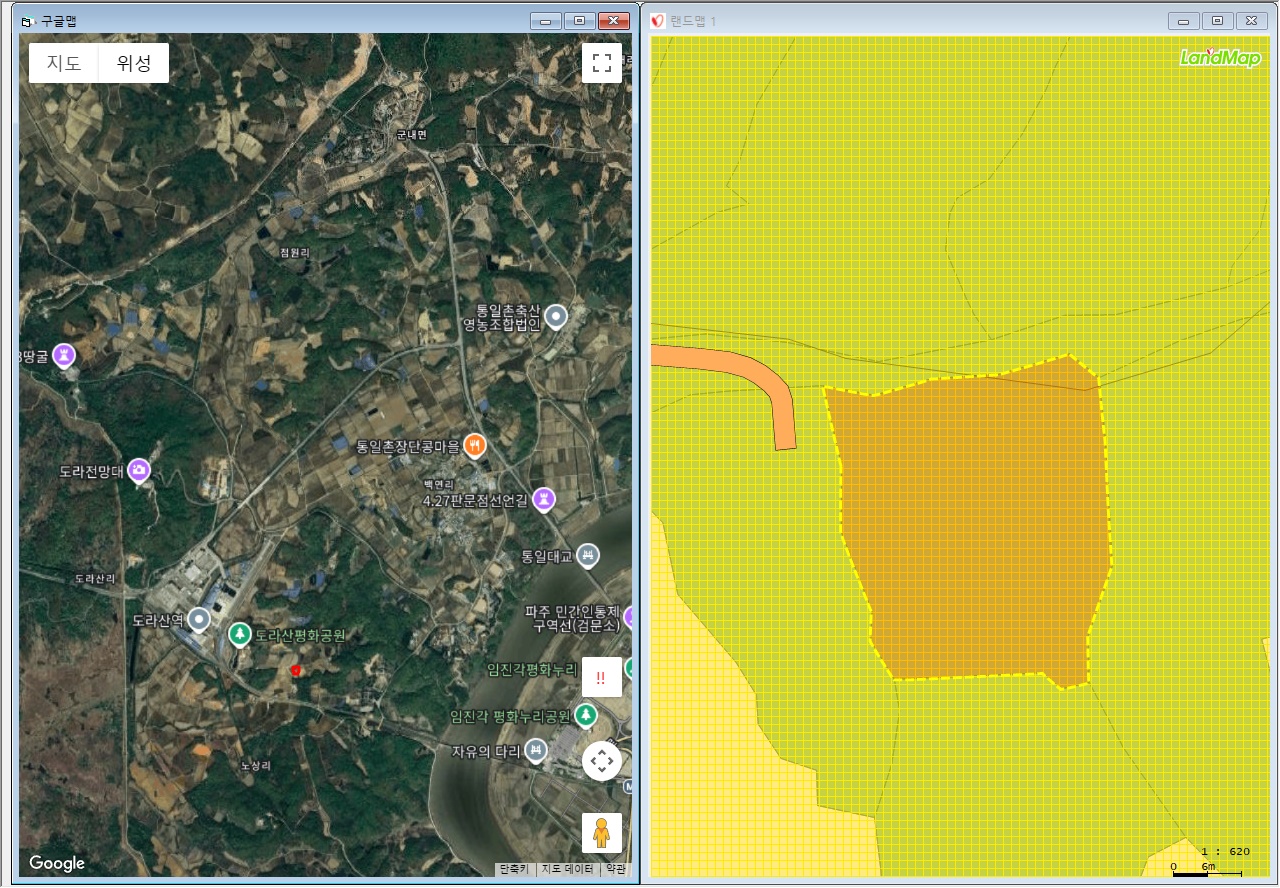The image size is (1280, 888).
Task: Open the 지도 데이터 link
Action: coord(568,869)
